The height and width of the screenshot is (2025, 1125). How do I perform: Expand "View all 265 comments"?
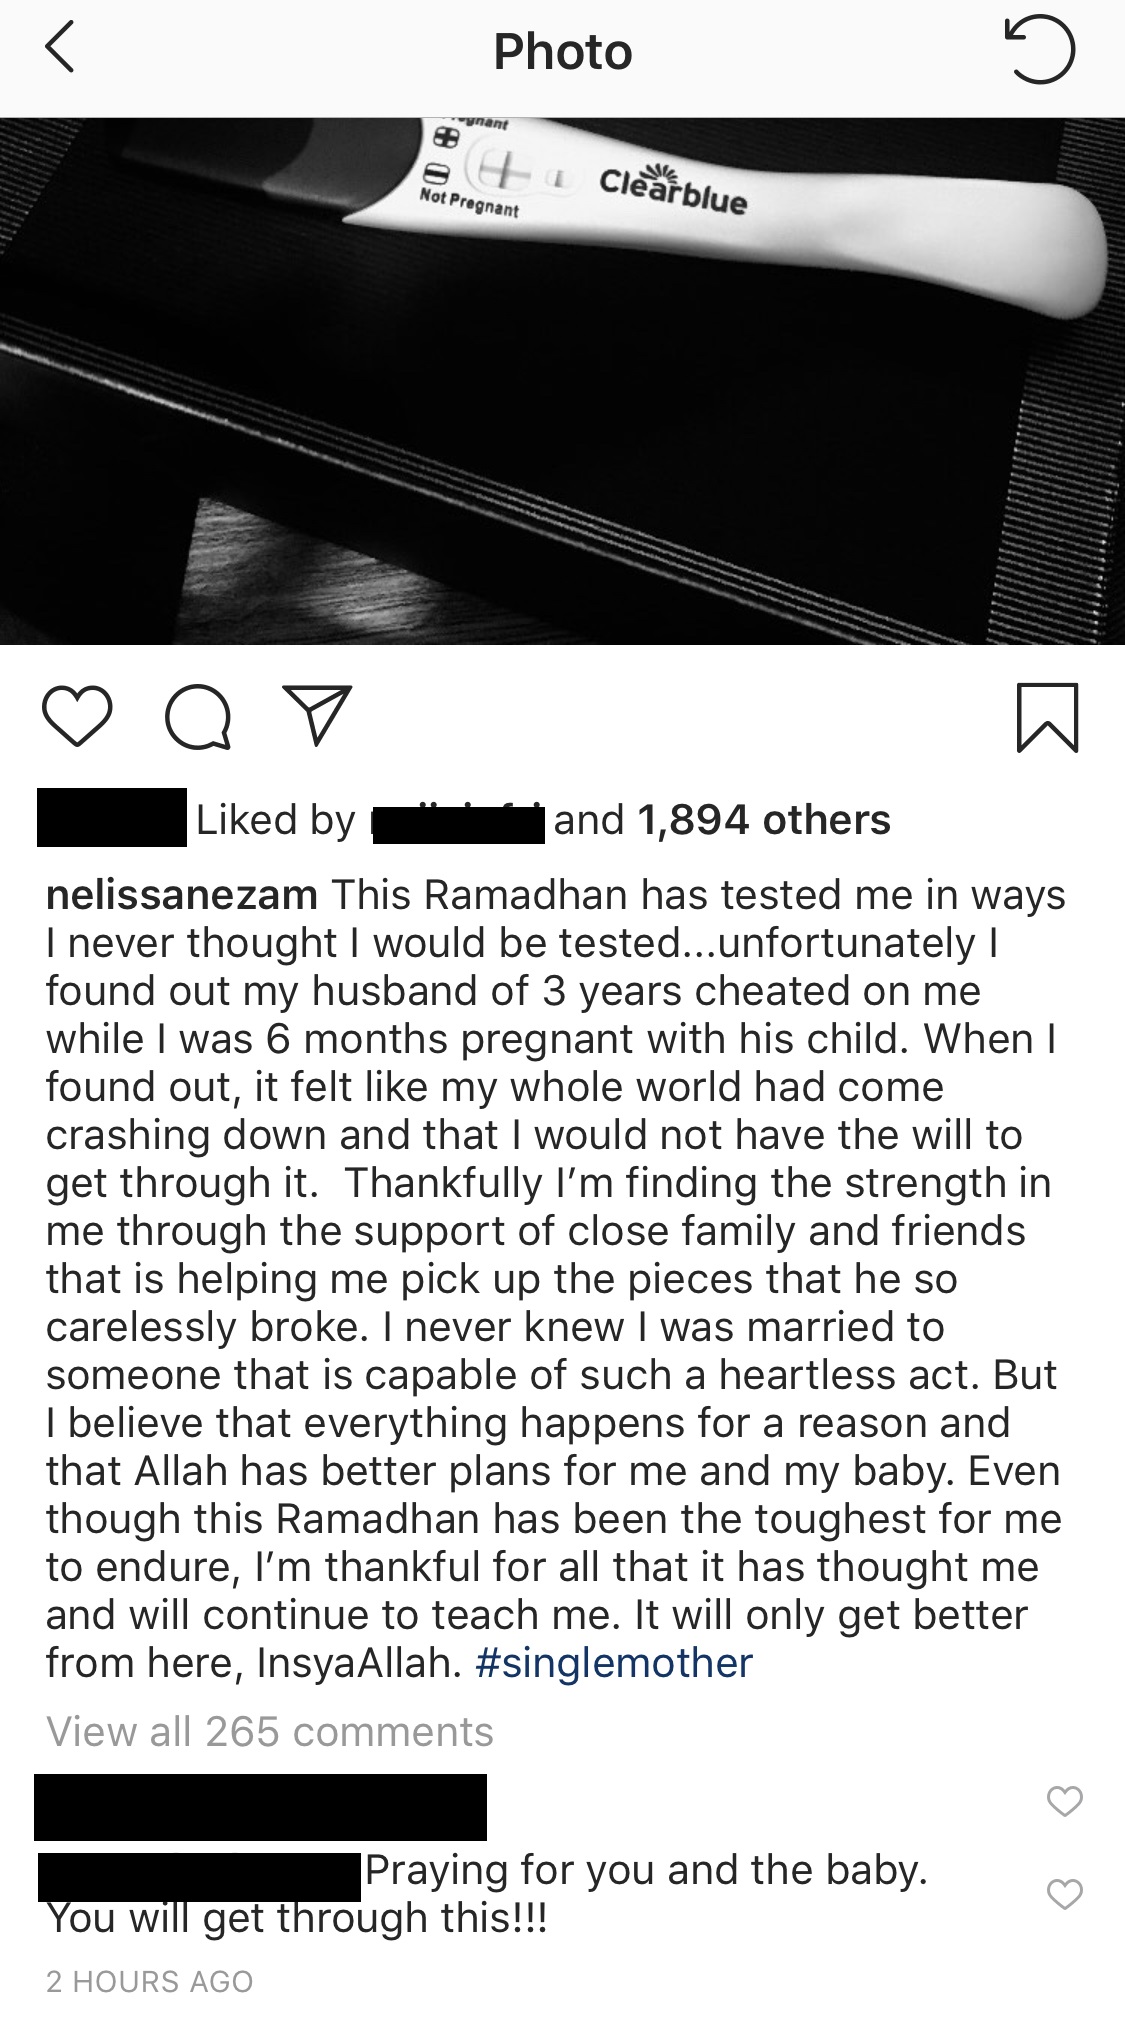(270, 1732)
